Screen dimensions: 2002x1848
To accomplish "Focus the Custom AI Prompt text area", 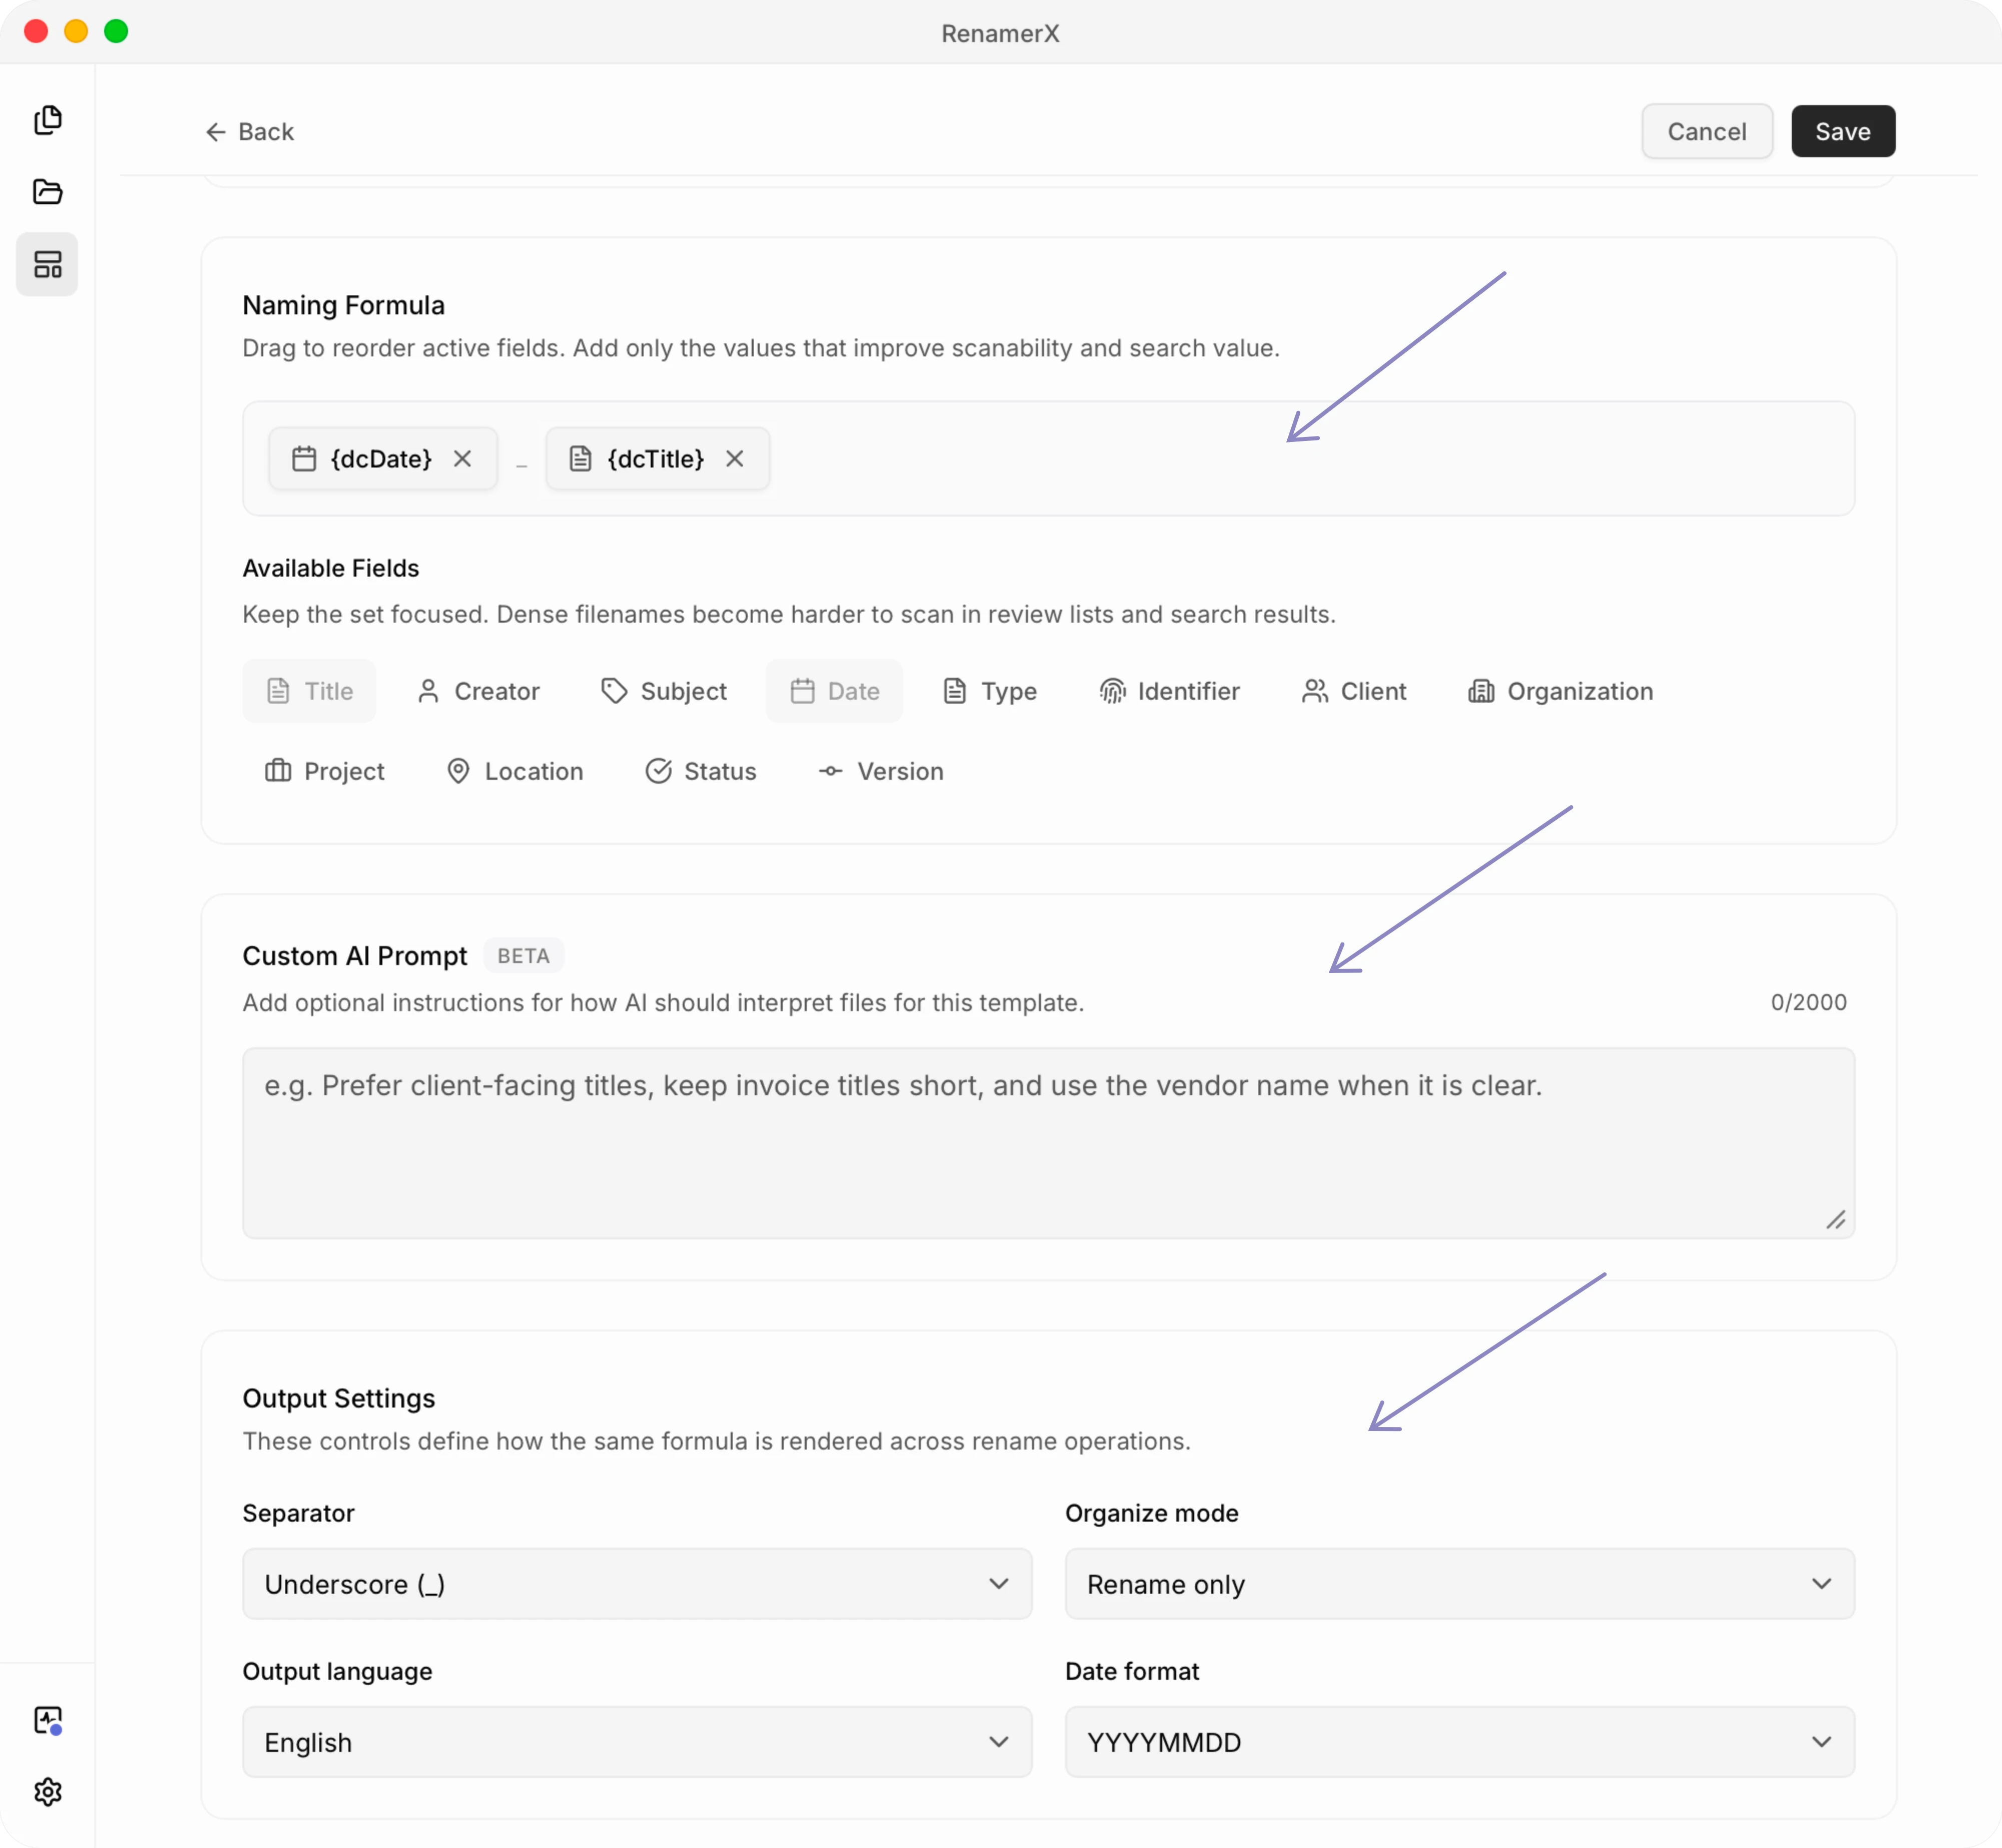I will click(1048, 1143).
